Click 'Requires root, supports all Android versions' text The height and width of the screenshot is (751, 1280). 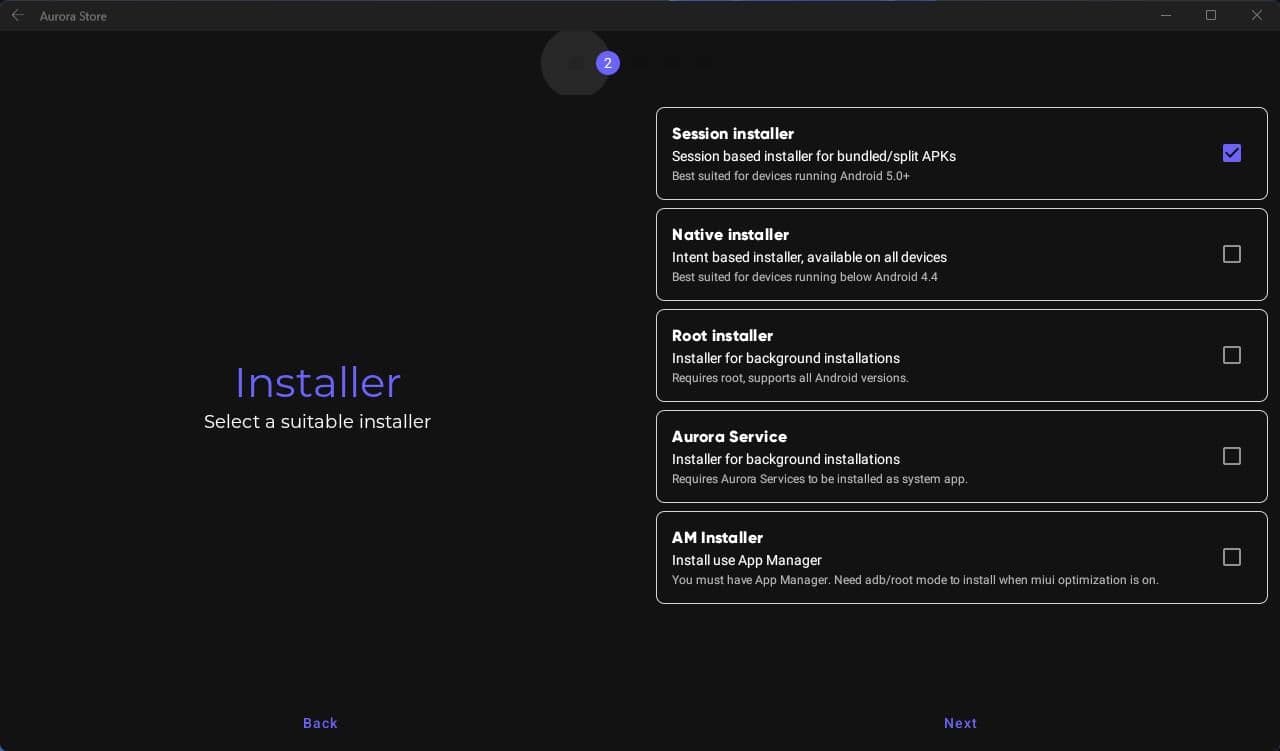pyautogui.click(x=790, y=378)
